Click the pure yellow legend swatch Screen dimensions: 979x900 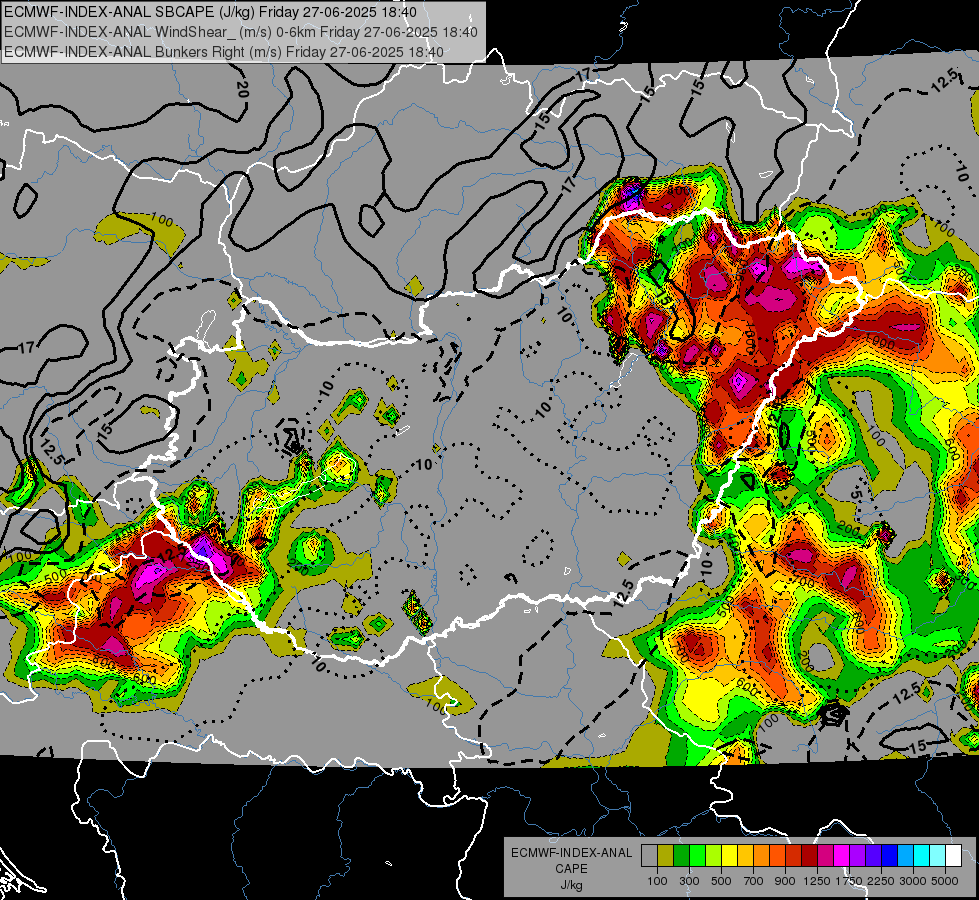pos(729,856)
